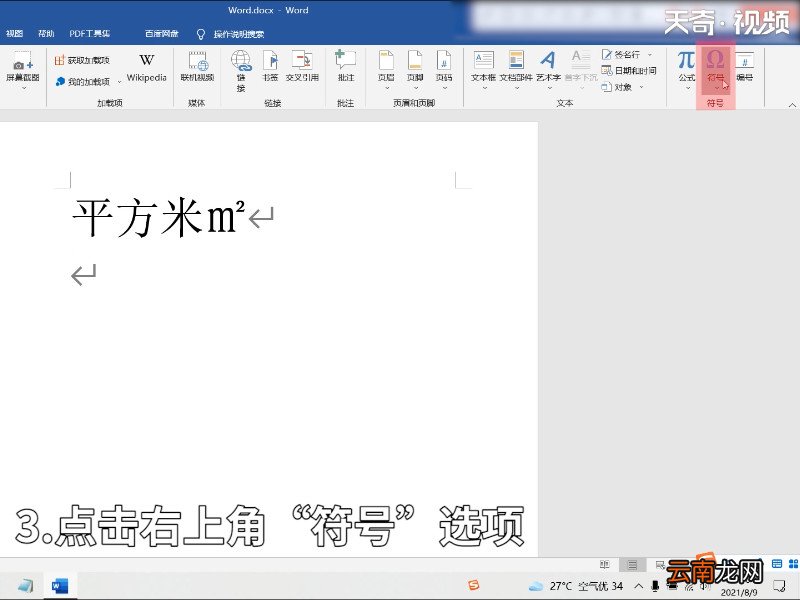Image resolution: width=800 pixels, height=600 pixels.
Task: Open 我的加载项 my add-ins
Action: tap(83, 82)
